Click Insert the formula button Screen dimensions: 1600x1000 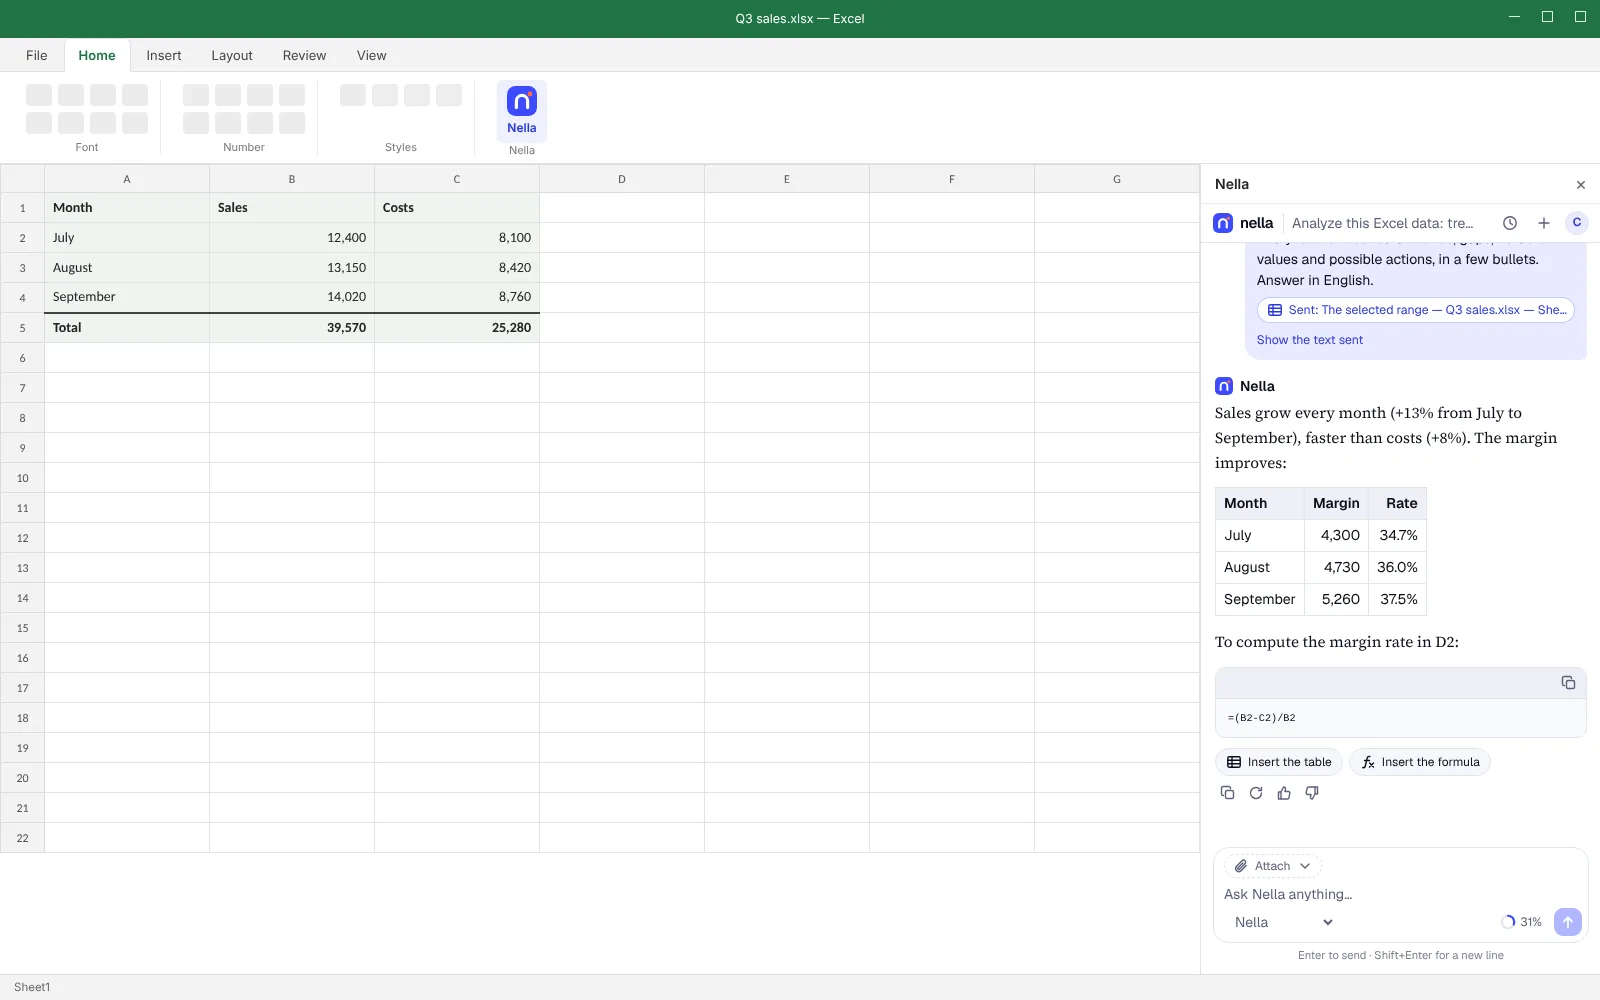point(1420,762)
